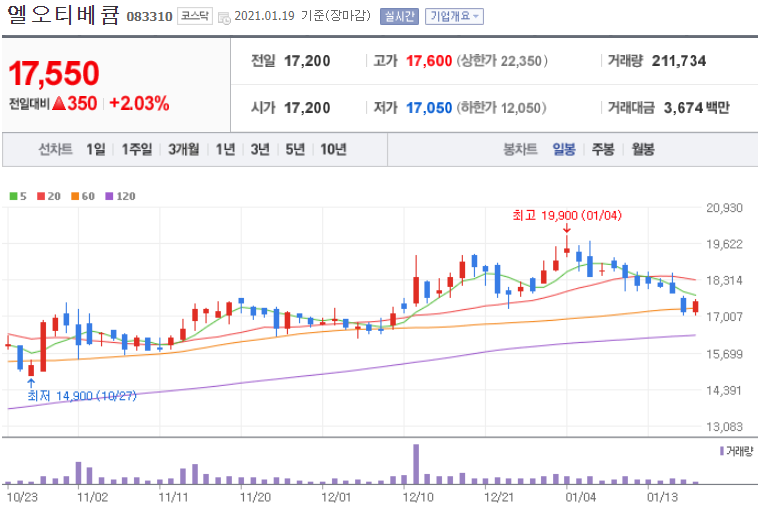Viewport: 758px width, 509px height.
Task: Switch to the 일봉 daily candle chart
Action: pos(564,149)
